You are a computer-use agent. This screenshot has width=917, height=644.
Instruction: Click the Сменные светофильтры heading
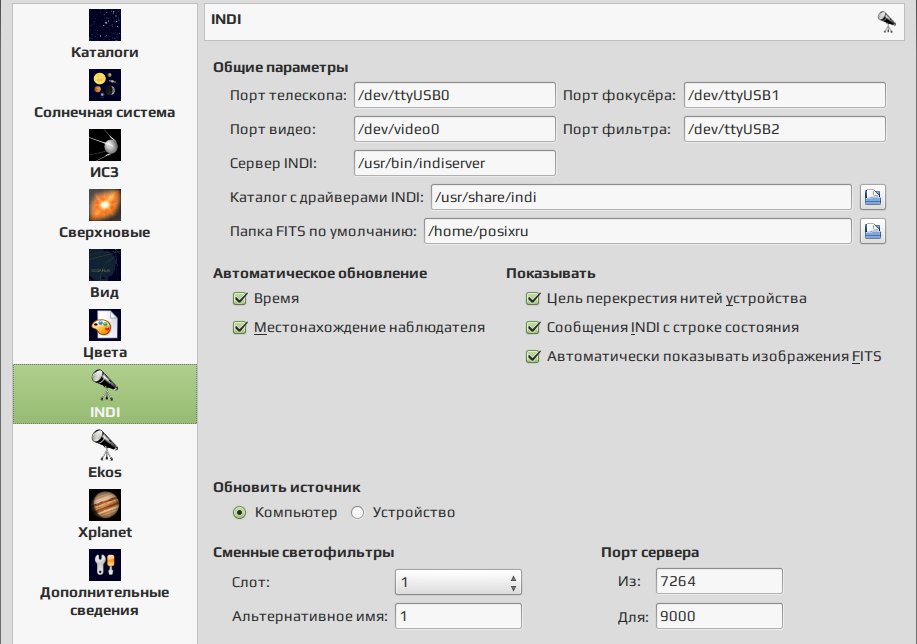304,552
